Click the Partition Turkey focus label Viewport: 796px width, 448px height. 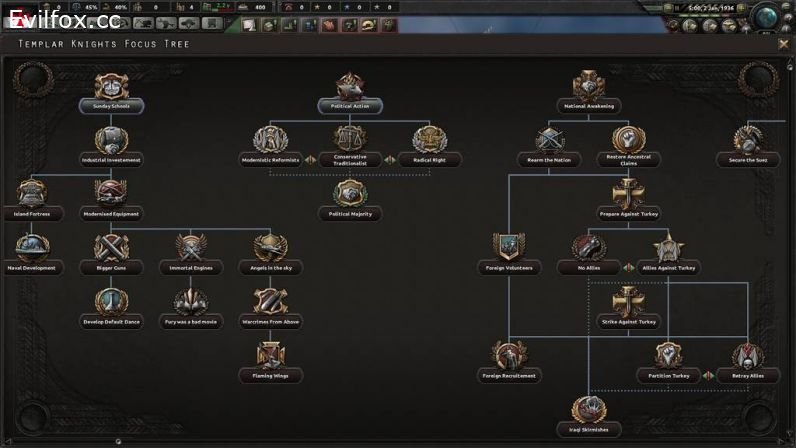[668, 376]
